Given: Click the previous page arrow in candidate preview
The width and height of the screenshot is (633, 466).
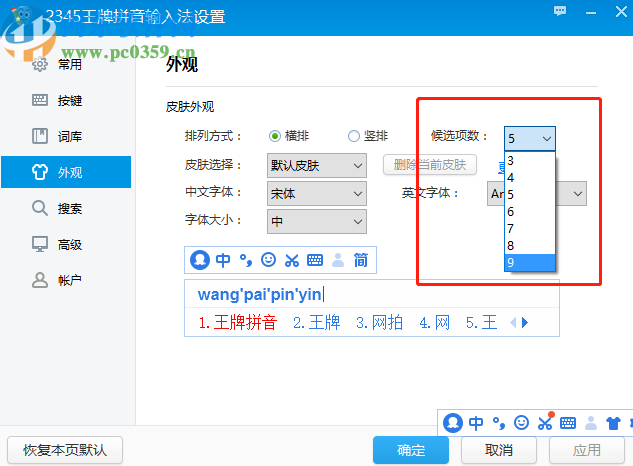Looking at the screenshot, I should point(513,323).
